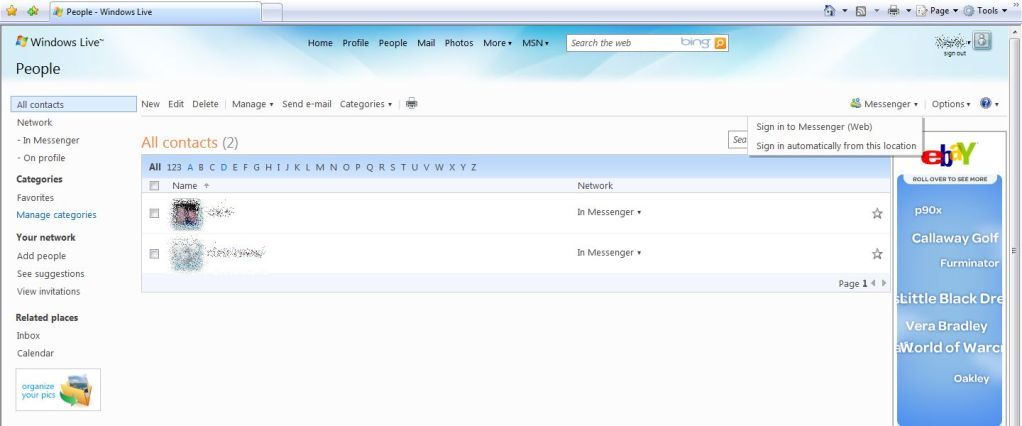The width and height of the screenshot is (1022, 426).
Task: Open the Manage dropdown menu
Action: point(253,104)
